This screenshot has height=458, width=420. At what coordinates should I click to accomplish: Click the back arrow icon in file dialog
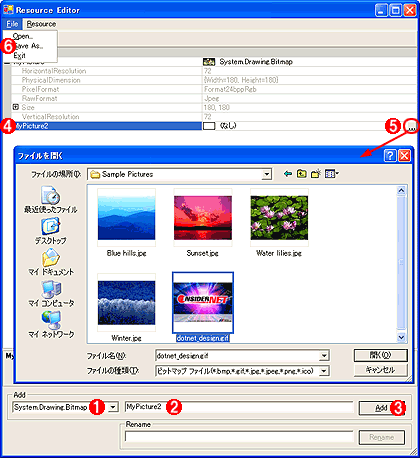tap(288, 174)
